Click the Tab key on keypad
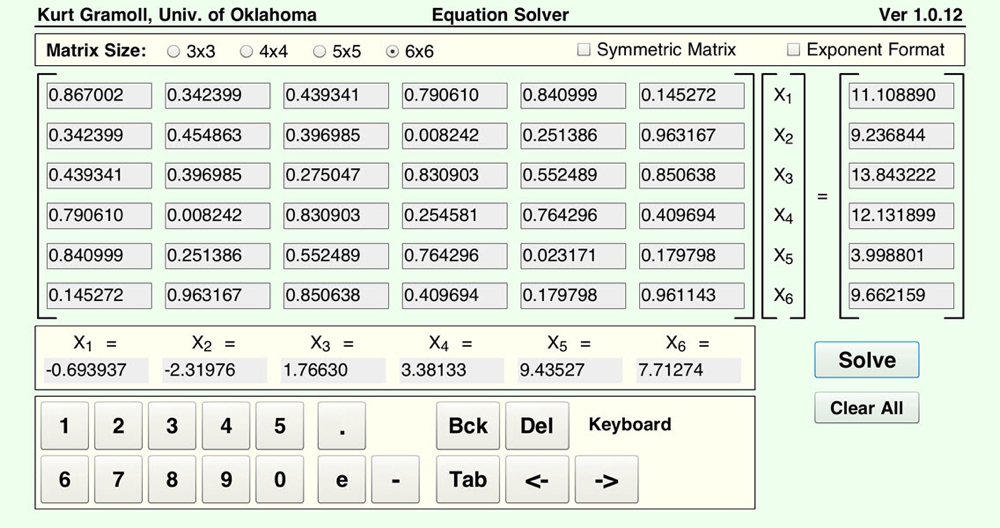This screenshot has width=1000, height=528. tap(468, 479)
